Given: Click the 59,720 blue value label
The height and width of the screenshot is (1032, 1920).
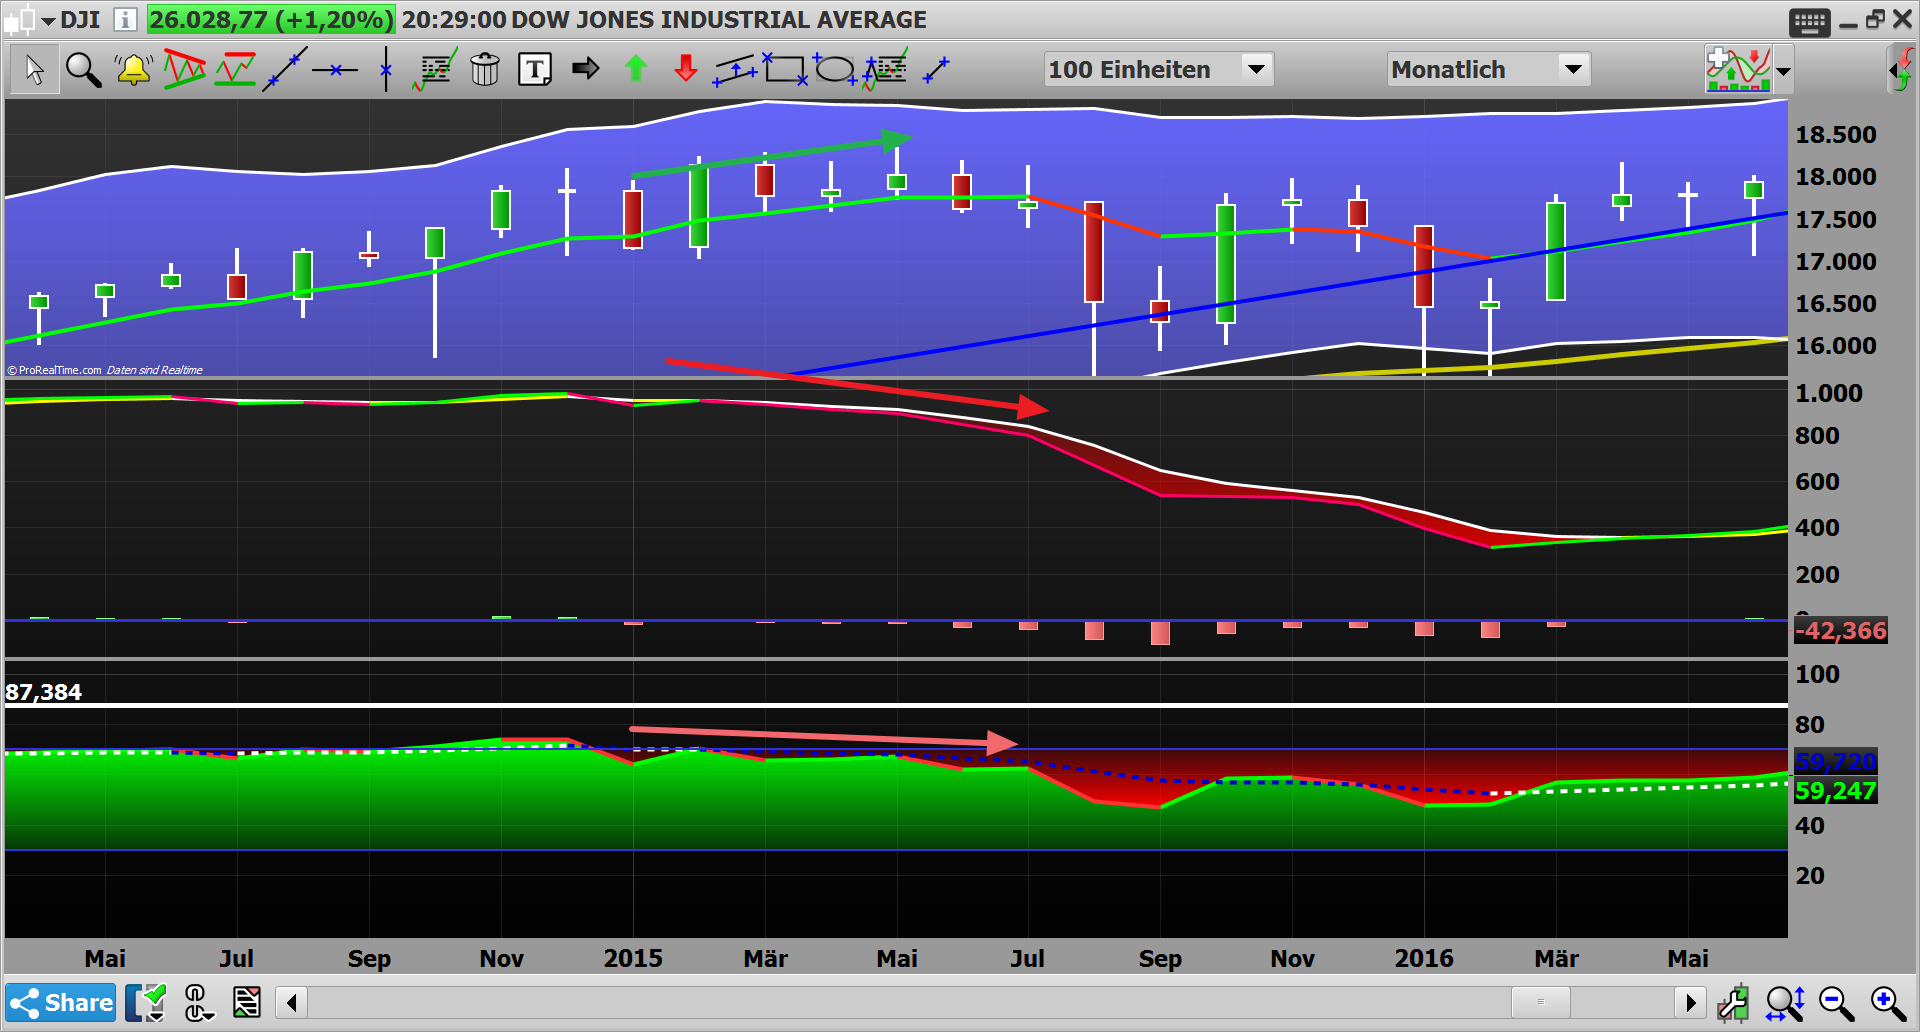Looking at the screenshot, I should [x=1835, y=762].
